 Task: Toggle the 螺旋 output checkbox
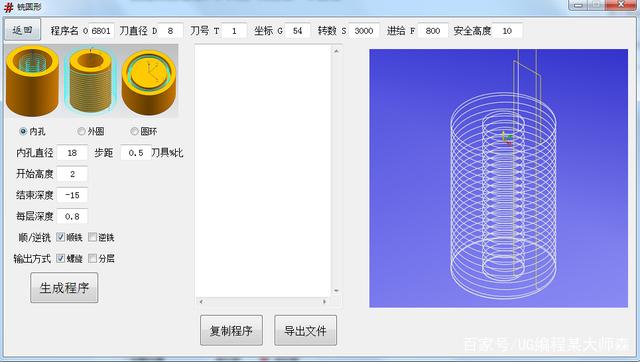[x=60, y=258]
